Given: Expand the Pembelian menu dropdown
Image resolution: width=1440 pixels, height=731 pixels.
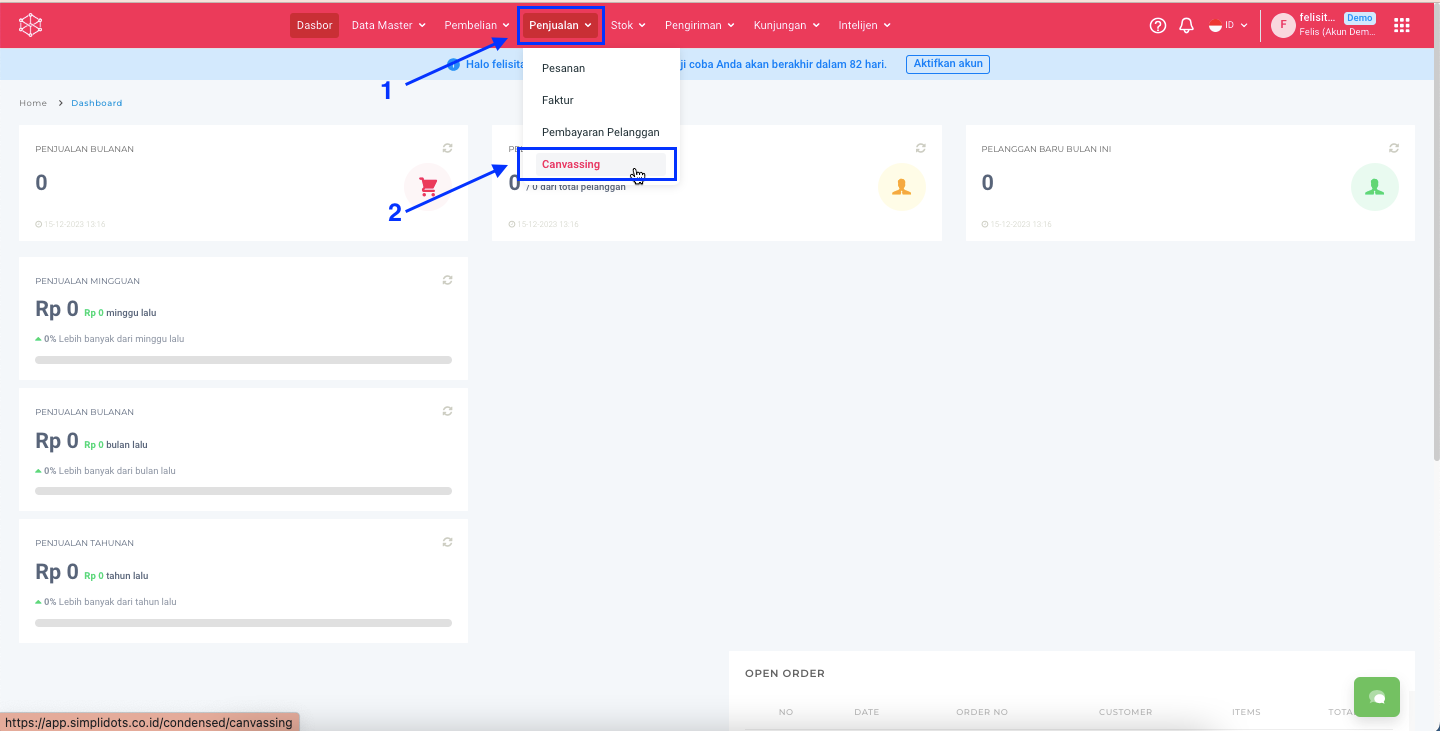Looking at the screenshot, I should coord(477,26).
